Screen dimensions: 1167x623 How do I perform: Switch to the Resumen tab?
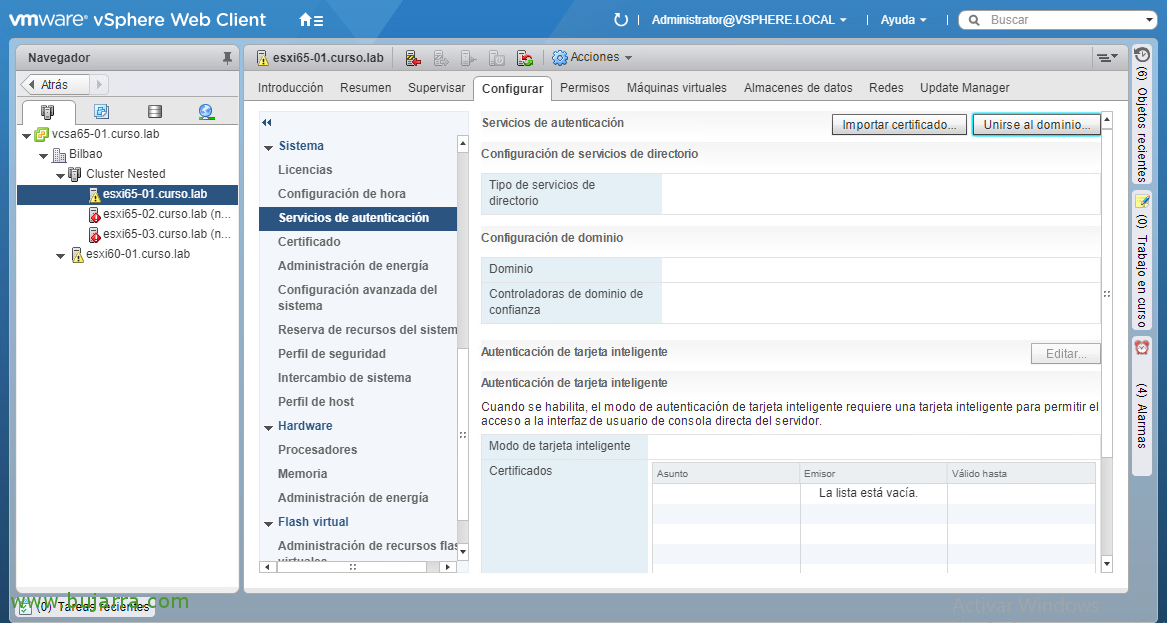pos(365,88)
